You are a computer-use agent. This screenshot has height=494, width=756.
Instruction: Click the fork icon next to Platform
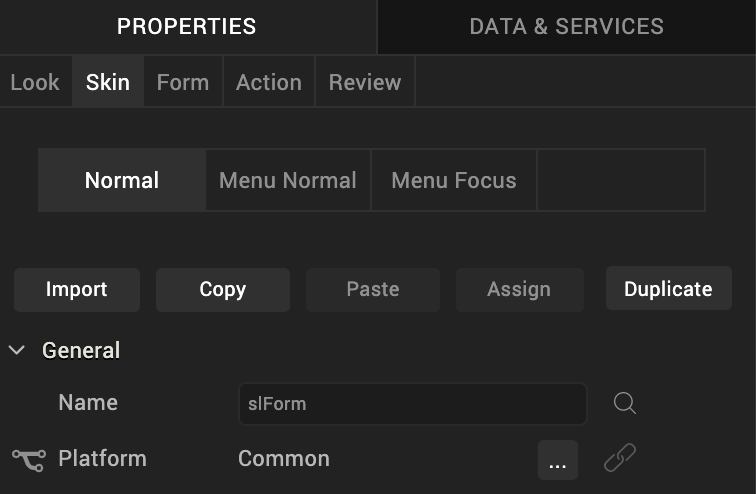pos(28,459)
